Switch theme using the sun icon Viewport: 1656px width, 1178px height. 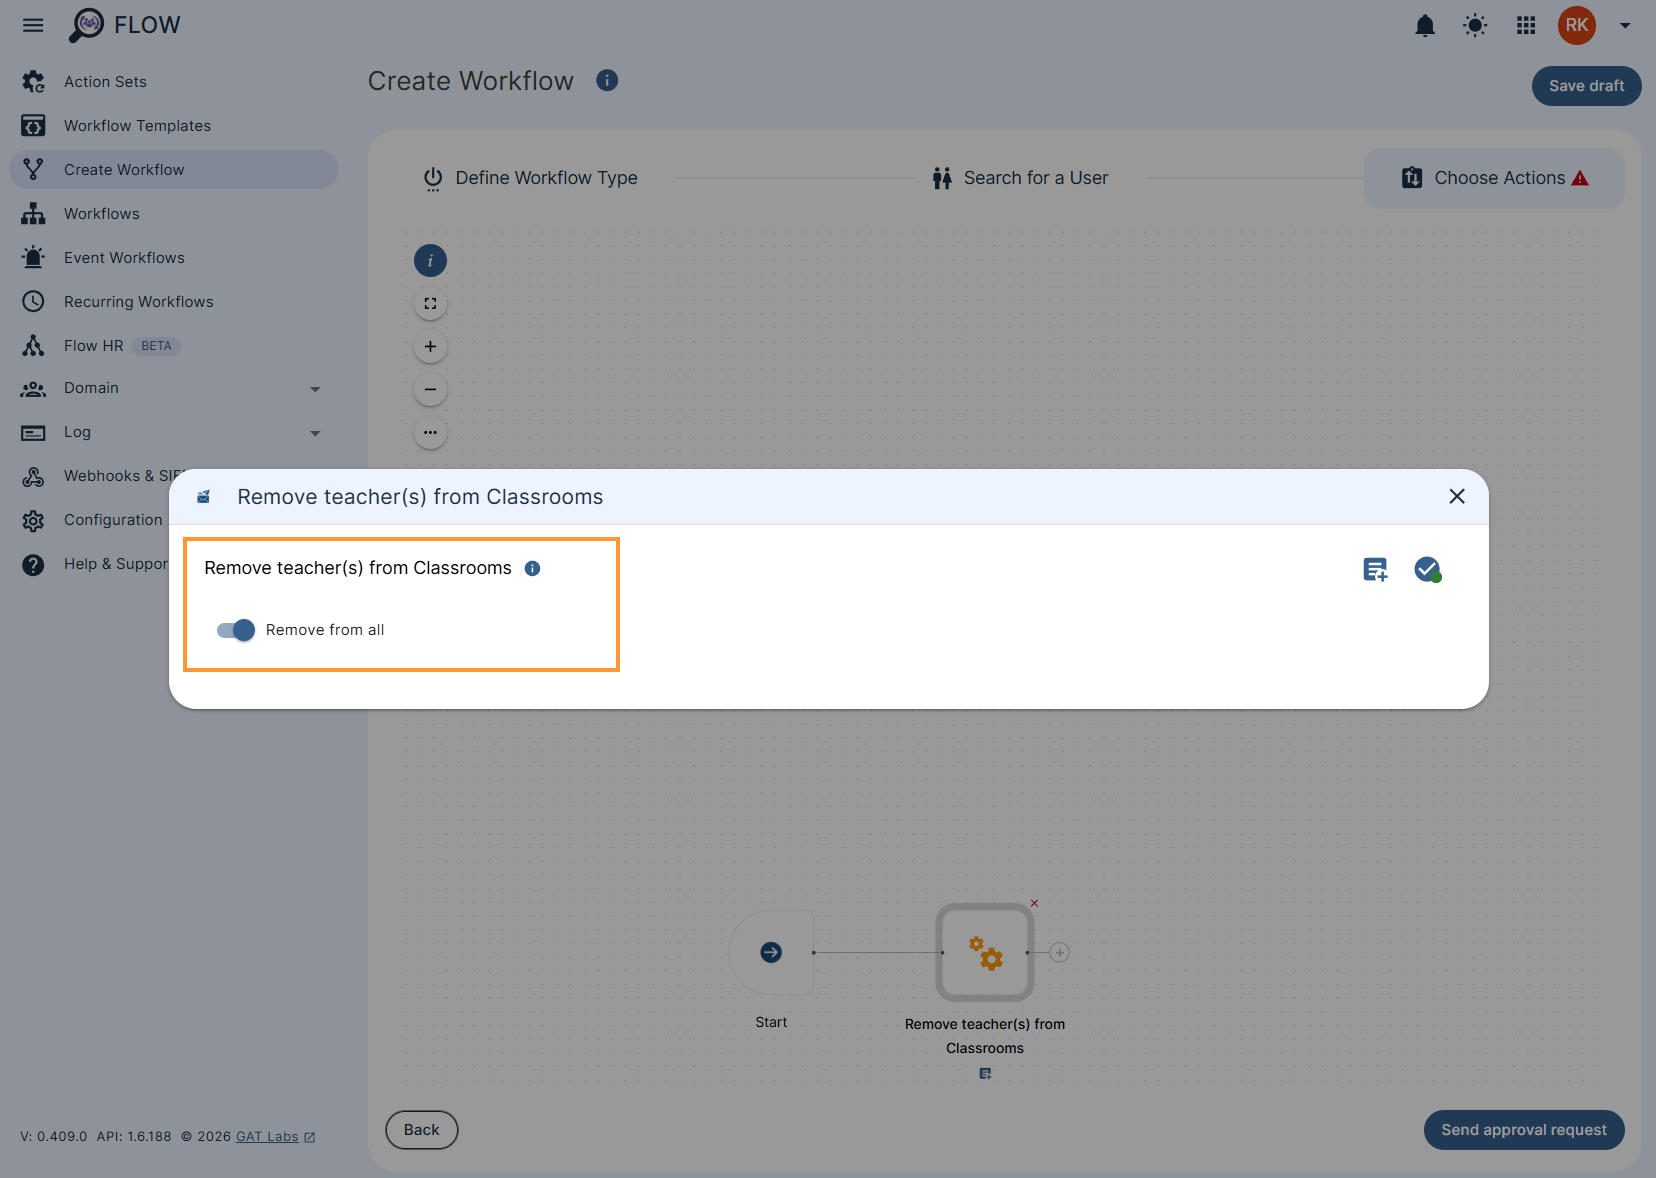[1474, 26]
